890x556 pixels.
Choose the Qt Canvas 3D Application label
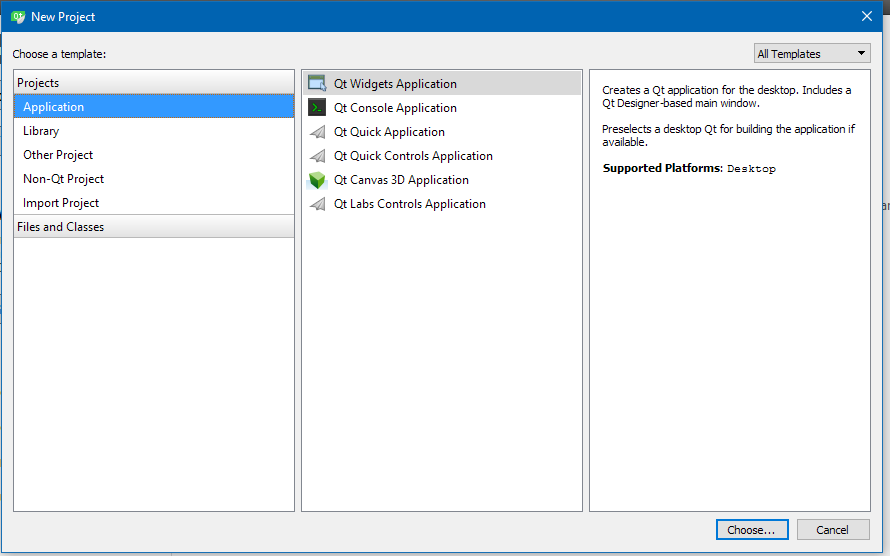coord(401,180)
